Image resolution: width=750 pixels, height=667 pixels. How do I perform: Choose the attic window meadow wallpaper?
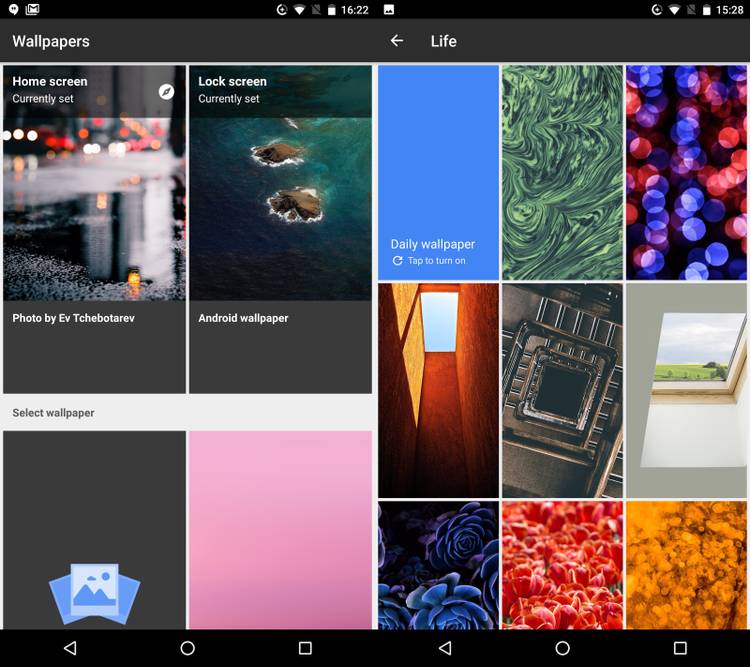pos(686,390)
